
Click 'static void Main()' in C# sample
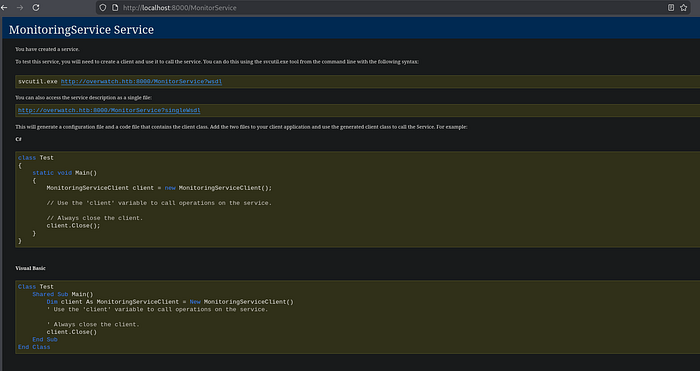[x=64, y=173]
